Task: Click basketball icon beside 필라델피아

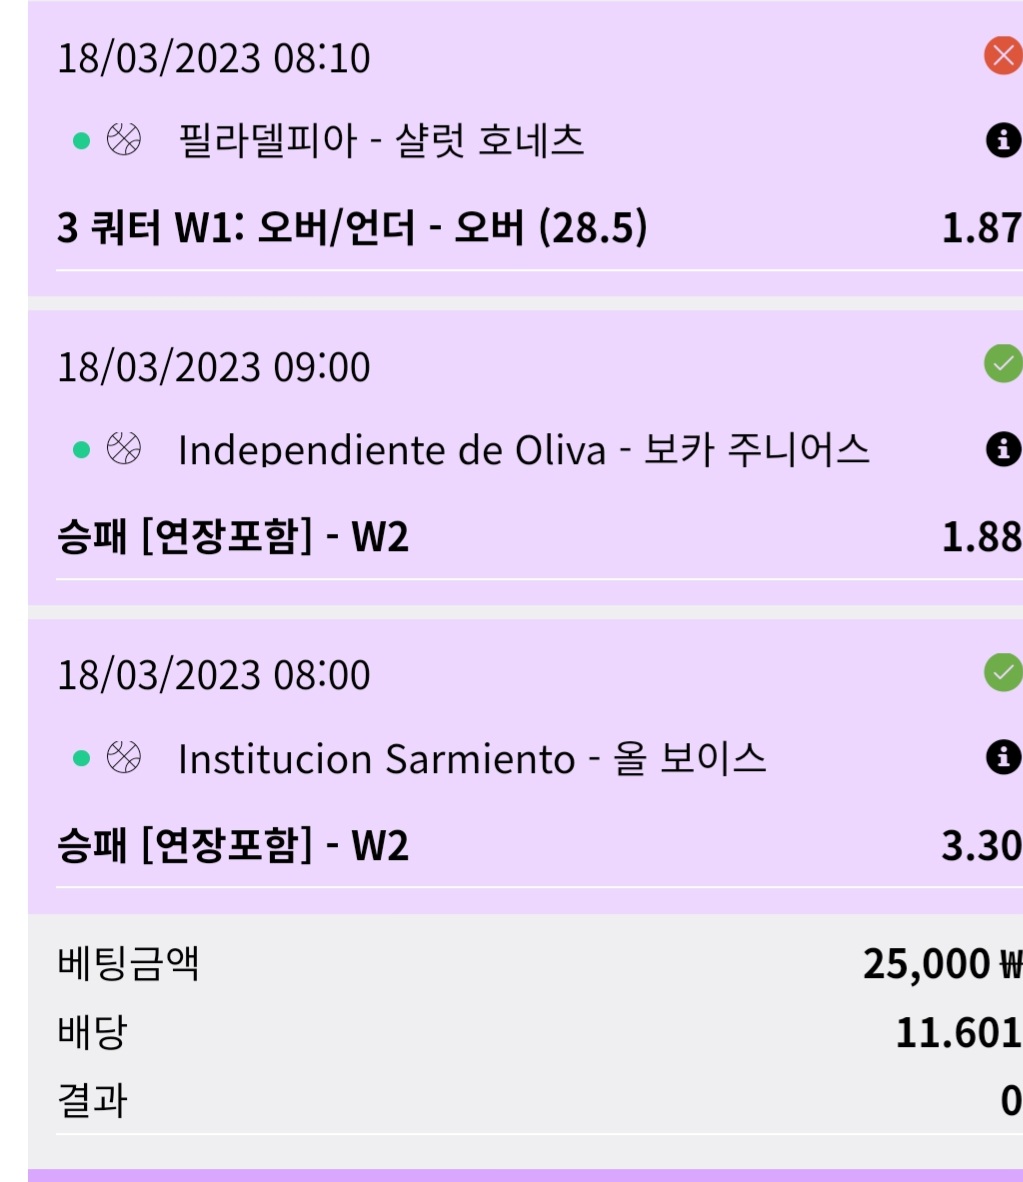Action: [x=124, y=139]
